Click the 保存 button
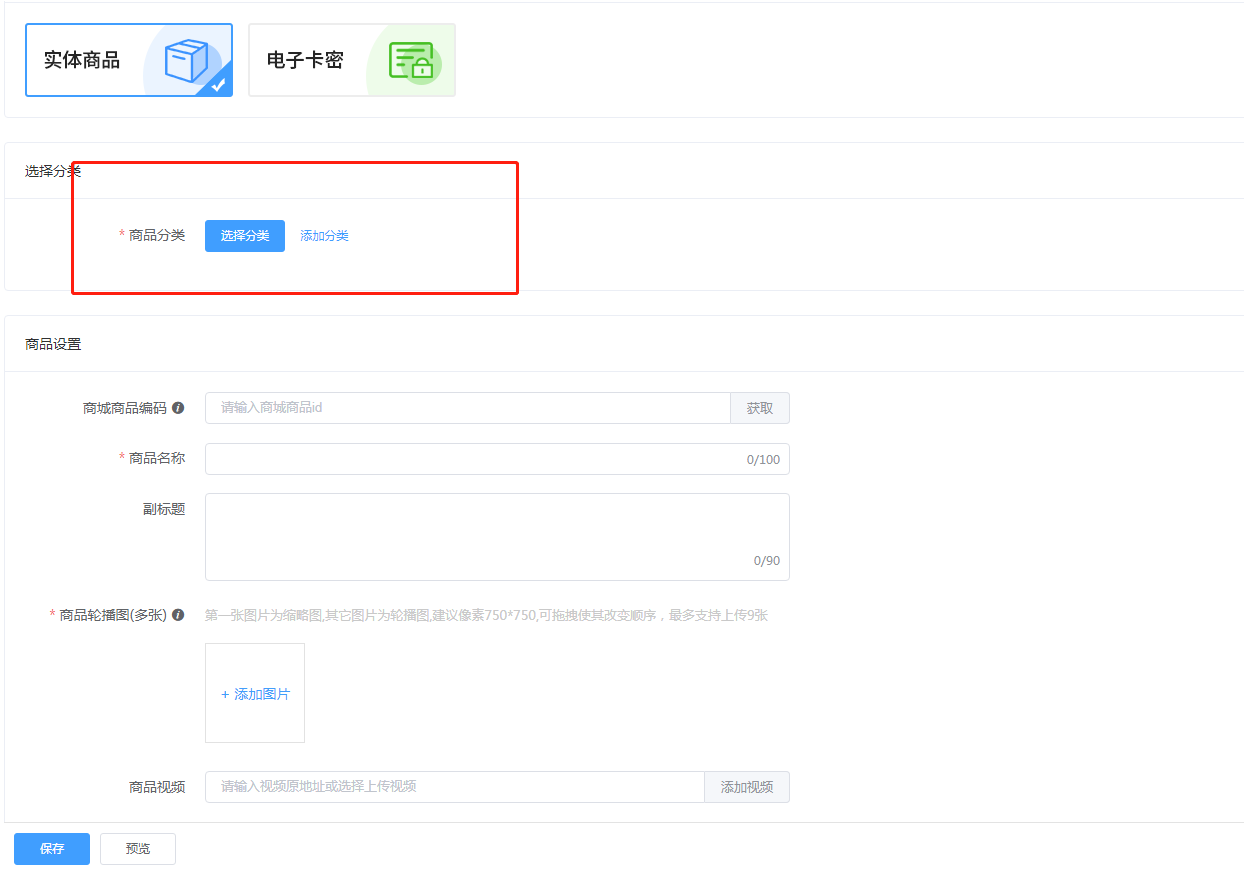 point(52,849)
